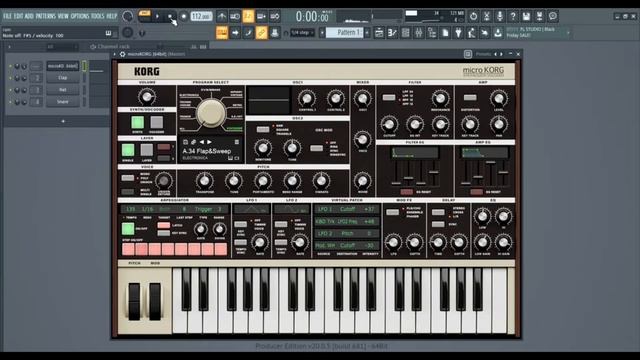This screenshot has width=640, height=360.
Task: Click the save preset icon in microKORG display
Action: click(185, 142)
